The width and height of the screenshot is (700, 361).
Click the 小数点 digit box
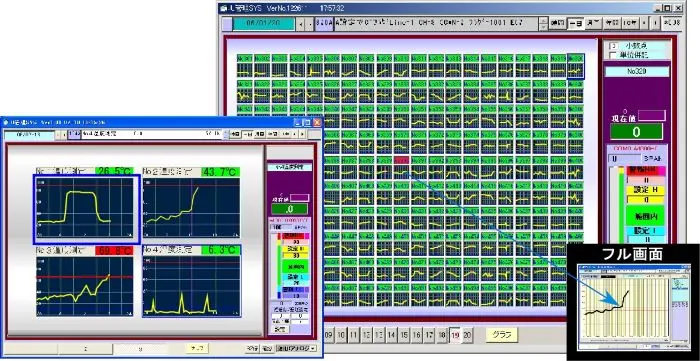click(613, 46)
